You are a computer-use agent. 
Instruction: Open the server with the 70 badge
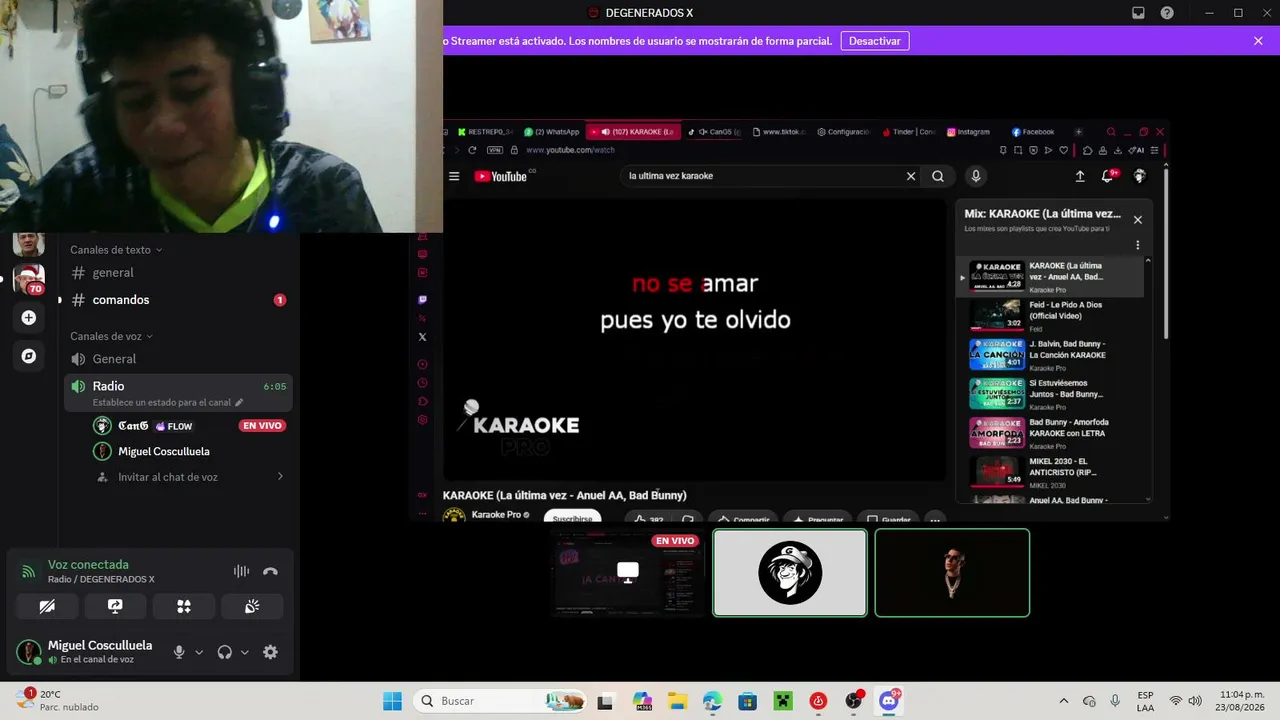point(28,279)
